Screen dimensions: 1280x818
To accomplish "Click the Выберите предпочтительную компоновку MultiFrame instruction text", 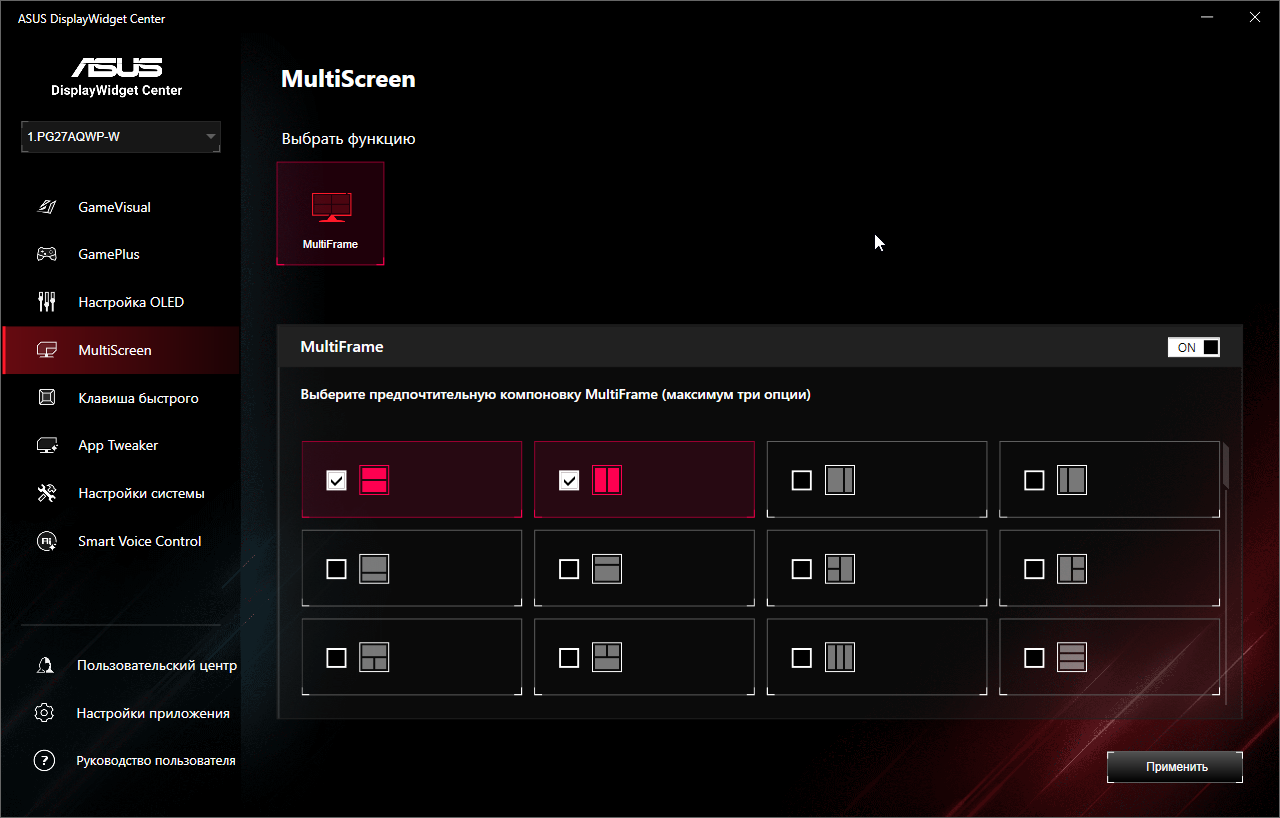I will (556, 395).
